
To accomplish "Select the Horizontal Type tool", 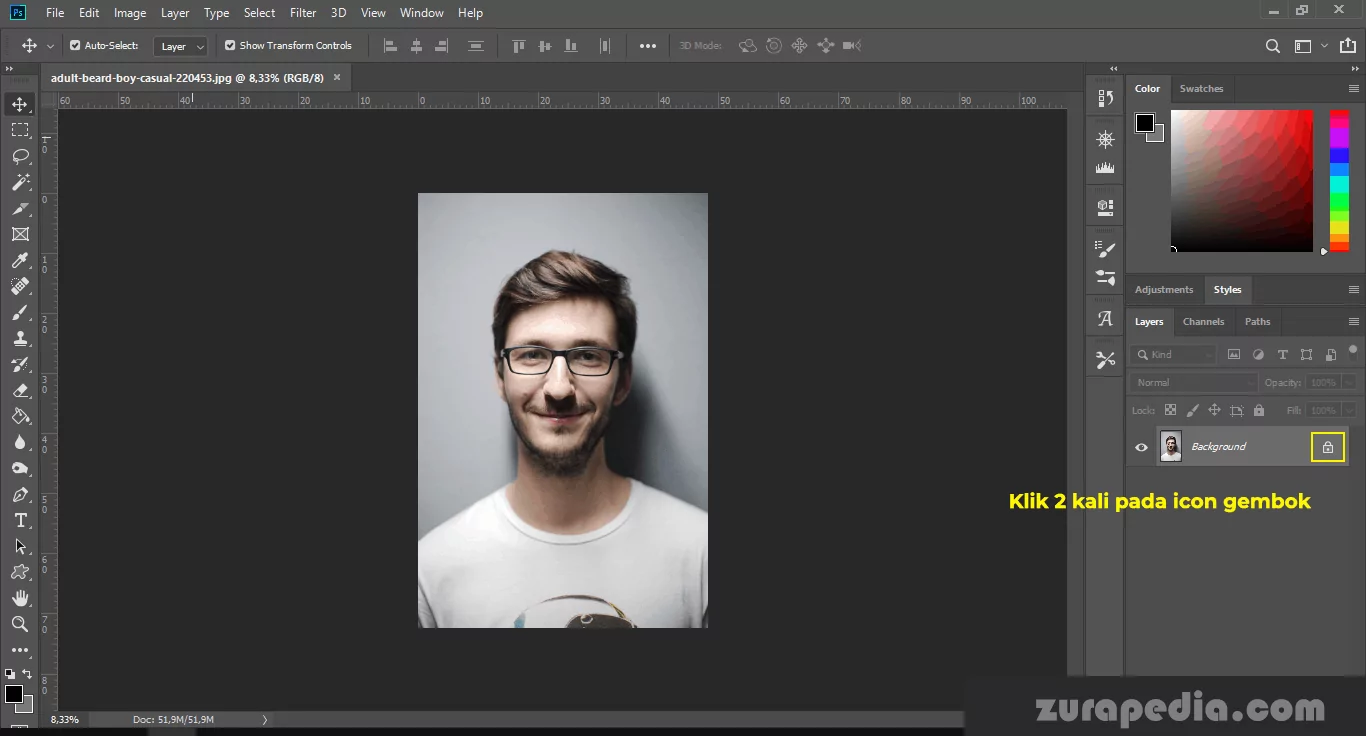I will pos(20,521).
